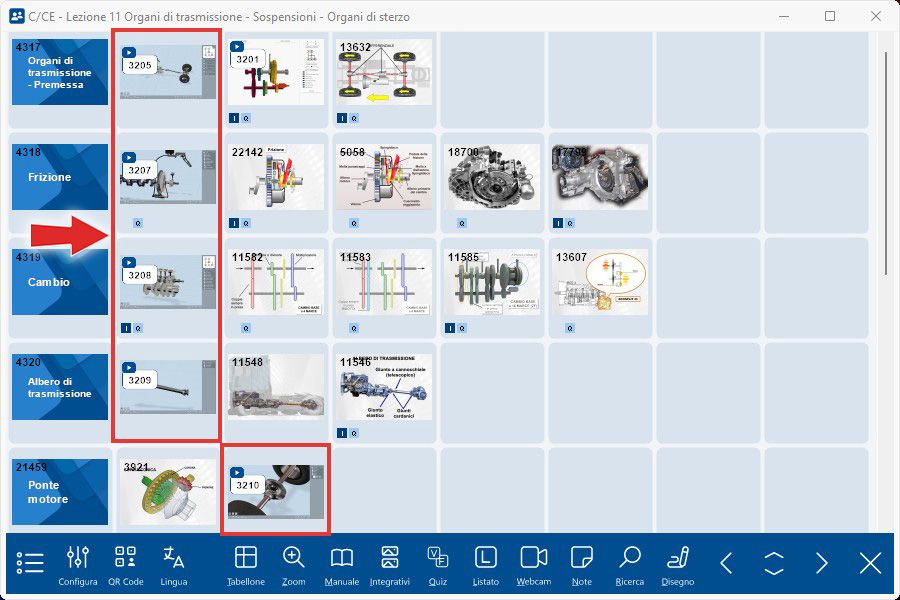
Task: Click the QR Code icon
Action: [126, 564]
